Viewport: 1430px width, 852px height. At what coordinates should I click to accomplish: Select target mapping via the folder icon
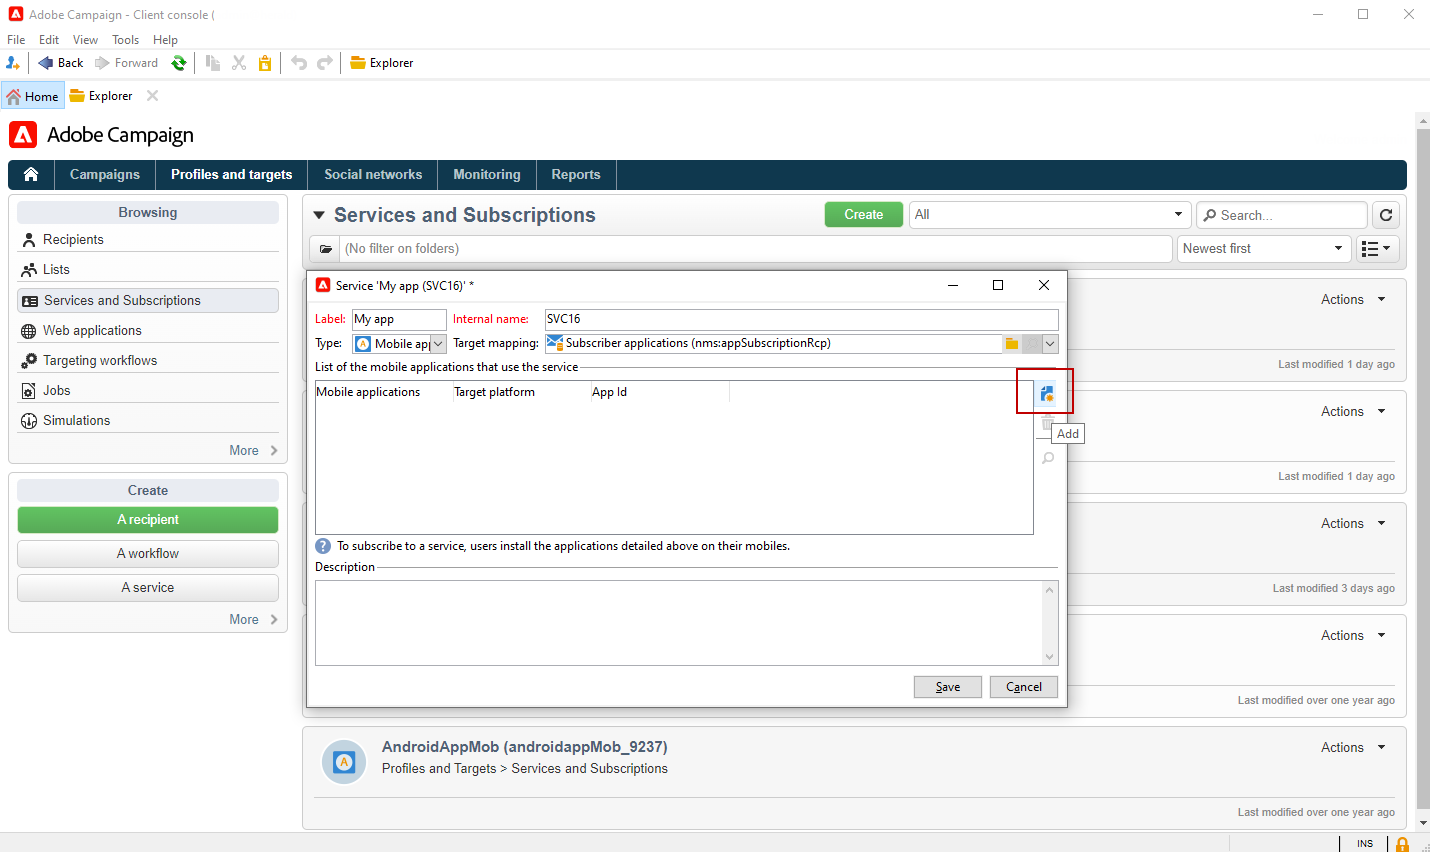tap(1012, 344)
